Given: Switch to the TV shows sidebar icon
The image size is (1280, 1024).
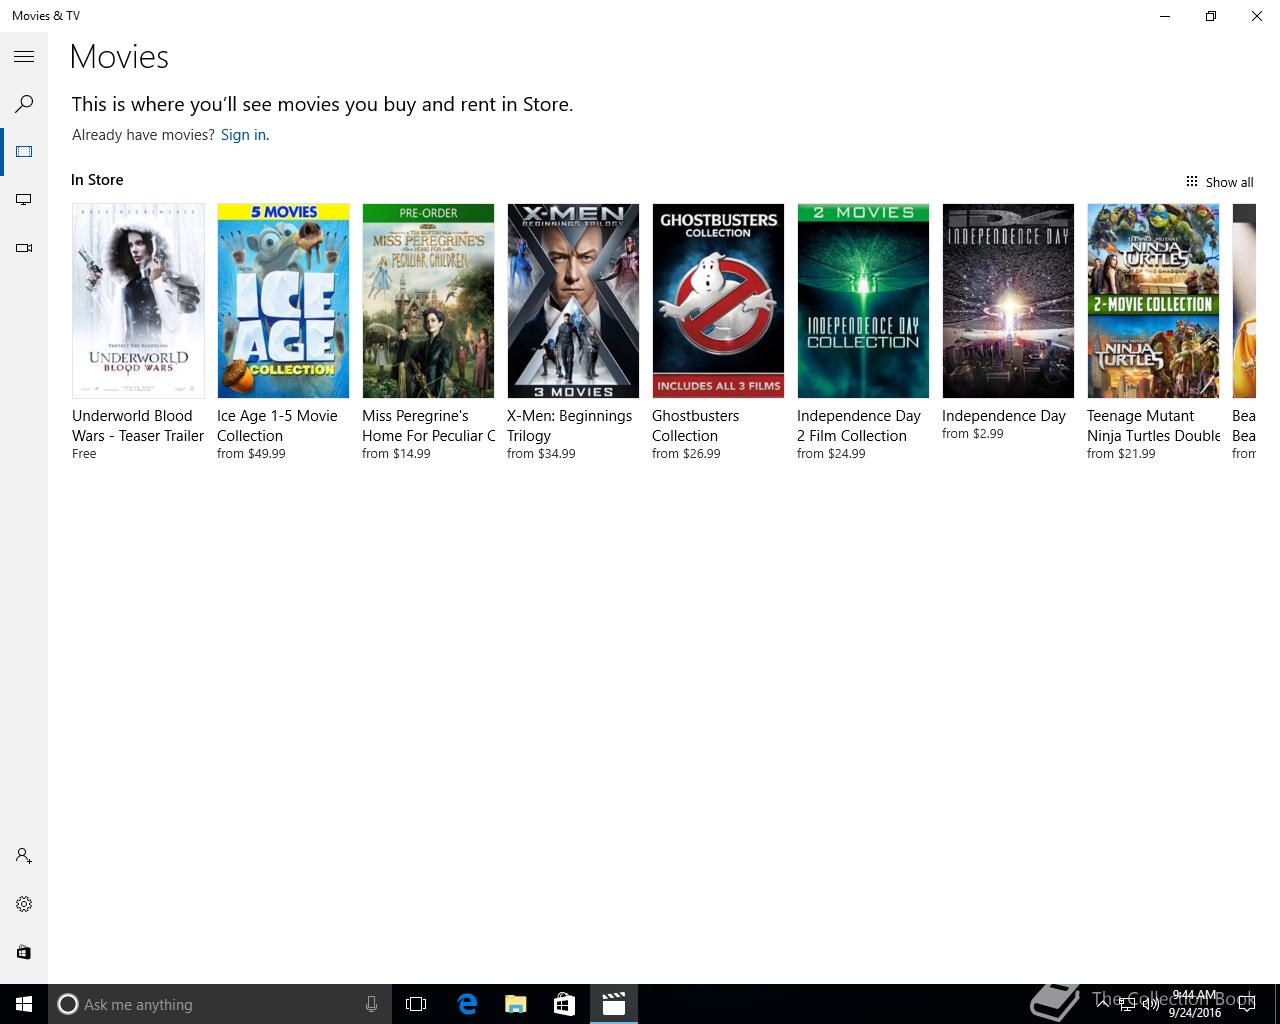Looking at the screenshot, I should pos(24,200).
